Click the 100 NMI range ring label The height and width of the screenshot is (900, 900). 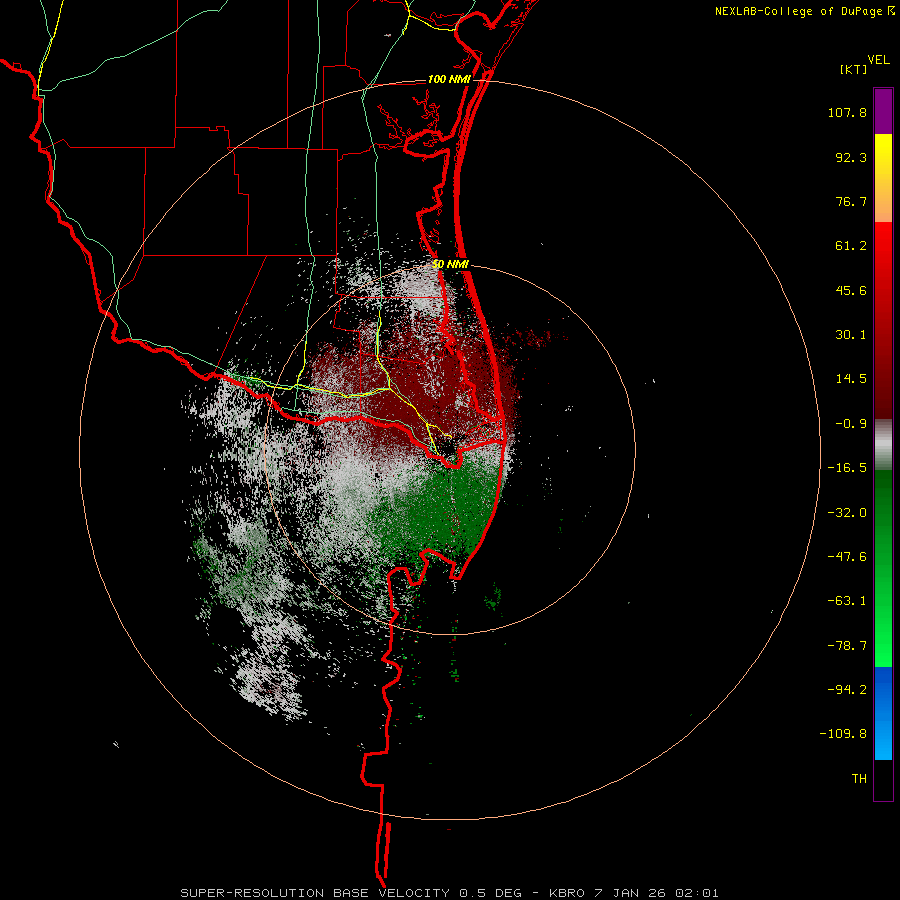coord(449,79)
